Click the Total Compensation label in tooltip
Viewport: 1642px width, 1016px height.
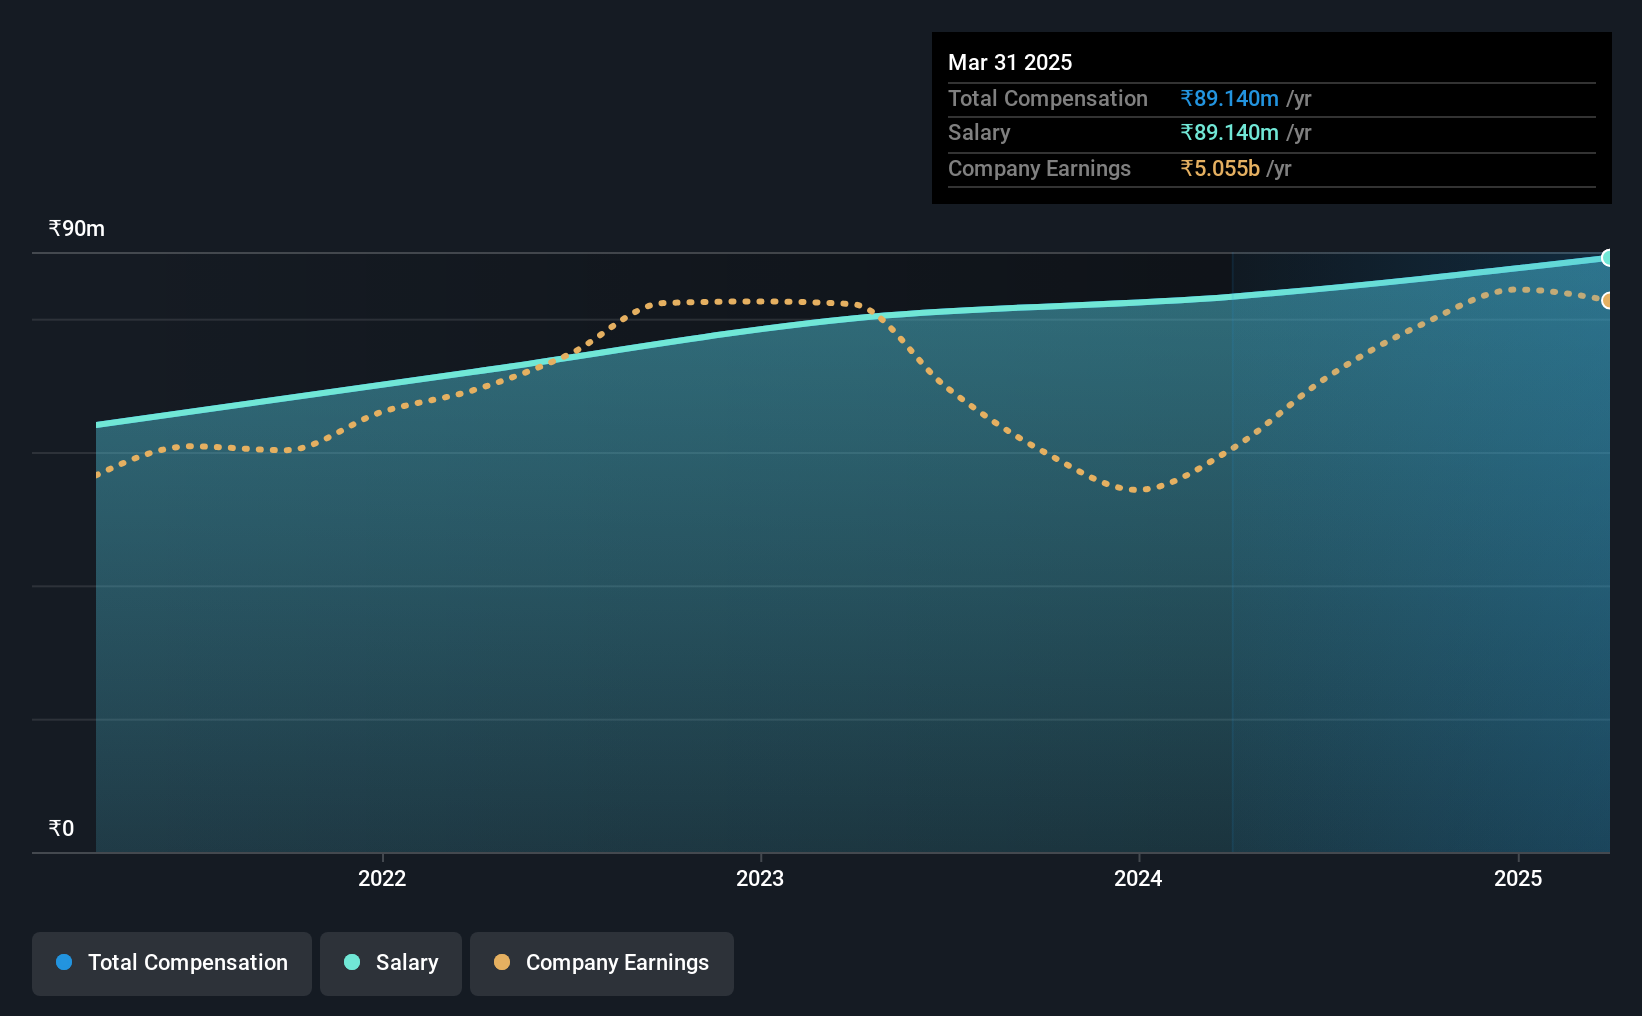coord(1048,98)
